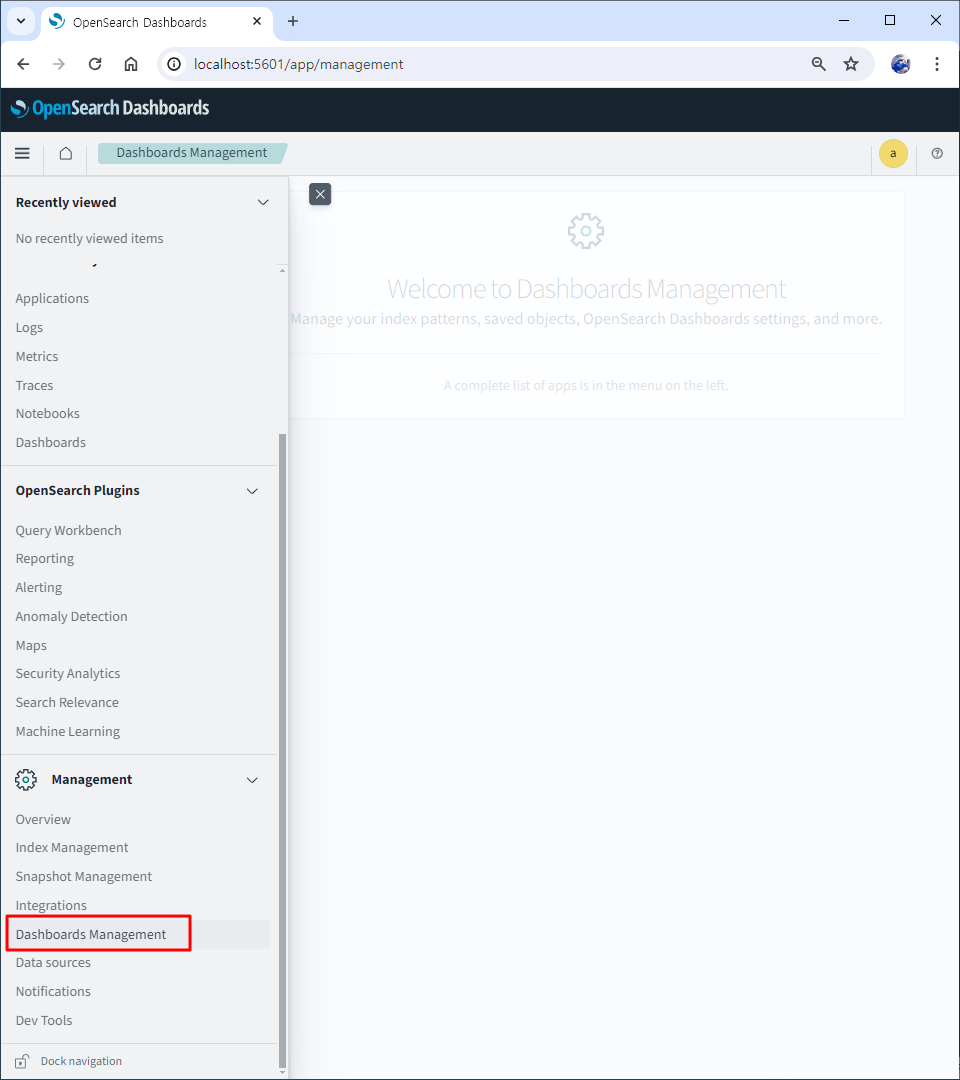
Task: Click the Management gear icon in sidebar
Action: click(25, 780)
